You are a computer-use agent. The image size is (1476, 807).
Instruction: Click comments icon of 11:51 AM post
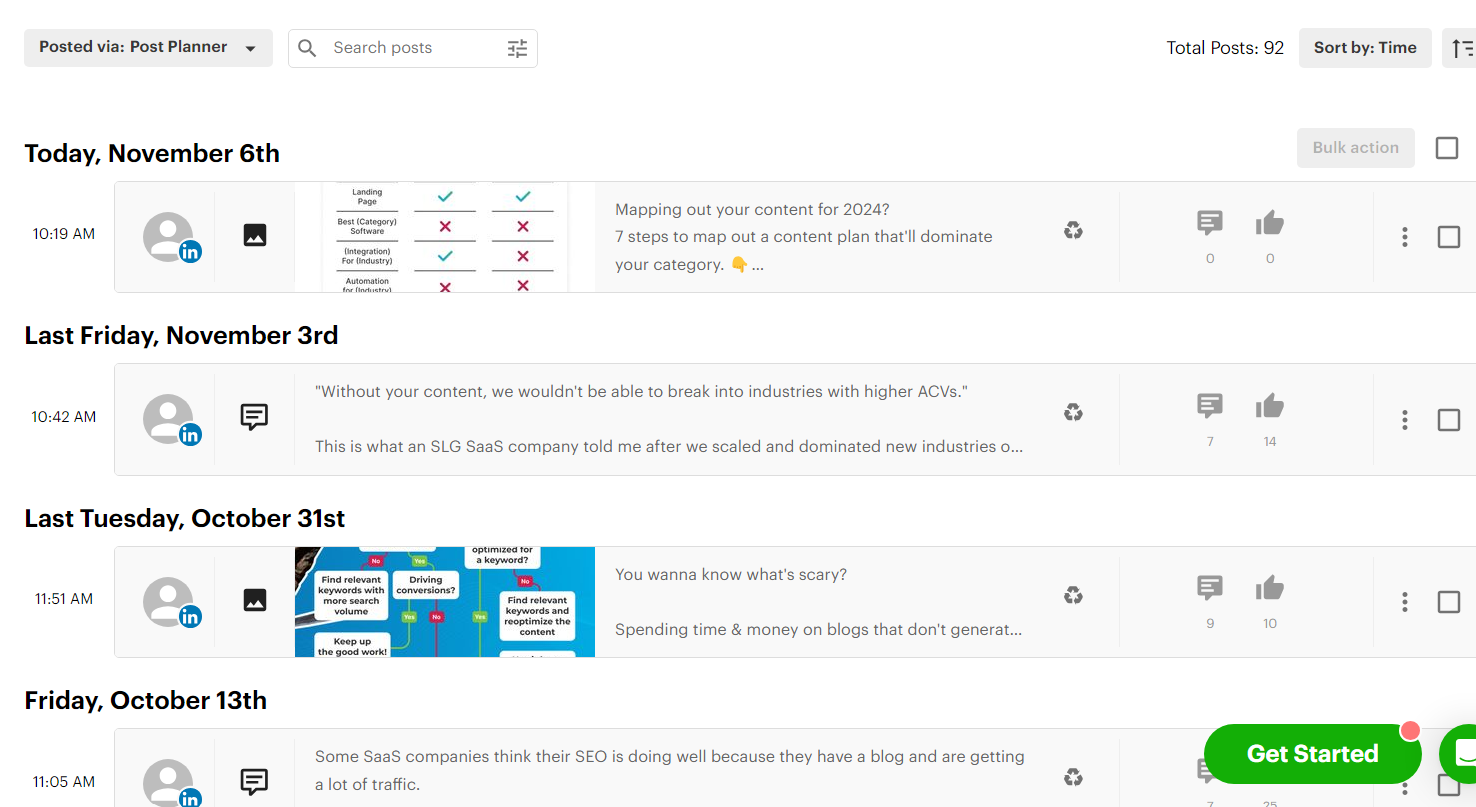tap(1210, 587)
